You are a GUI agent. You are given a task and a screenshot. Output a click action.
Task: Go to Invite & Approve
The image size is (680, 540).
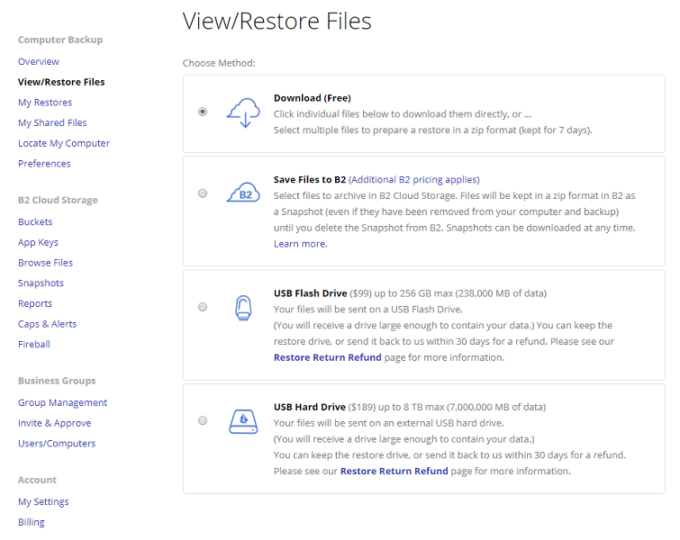pos(55,423)
